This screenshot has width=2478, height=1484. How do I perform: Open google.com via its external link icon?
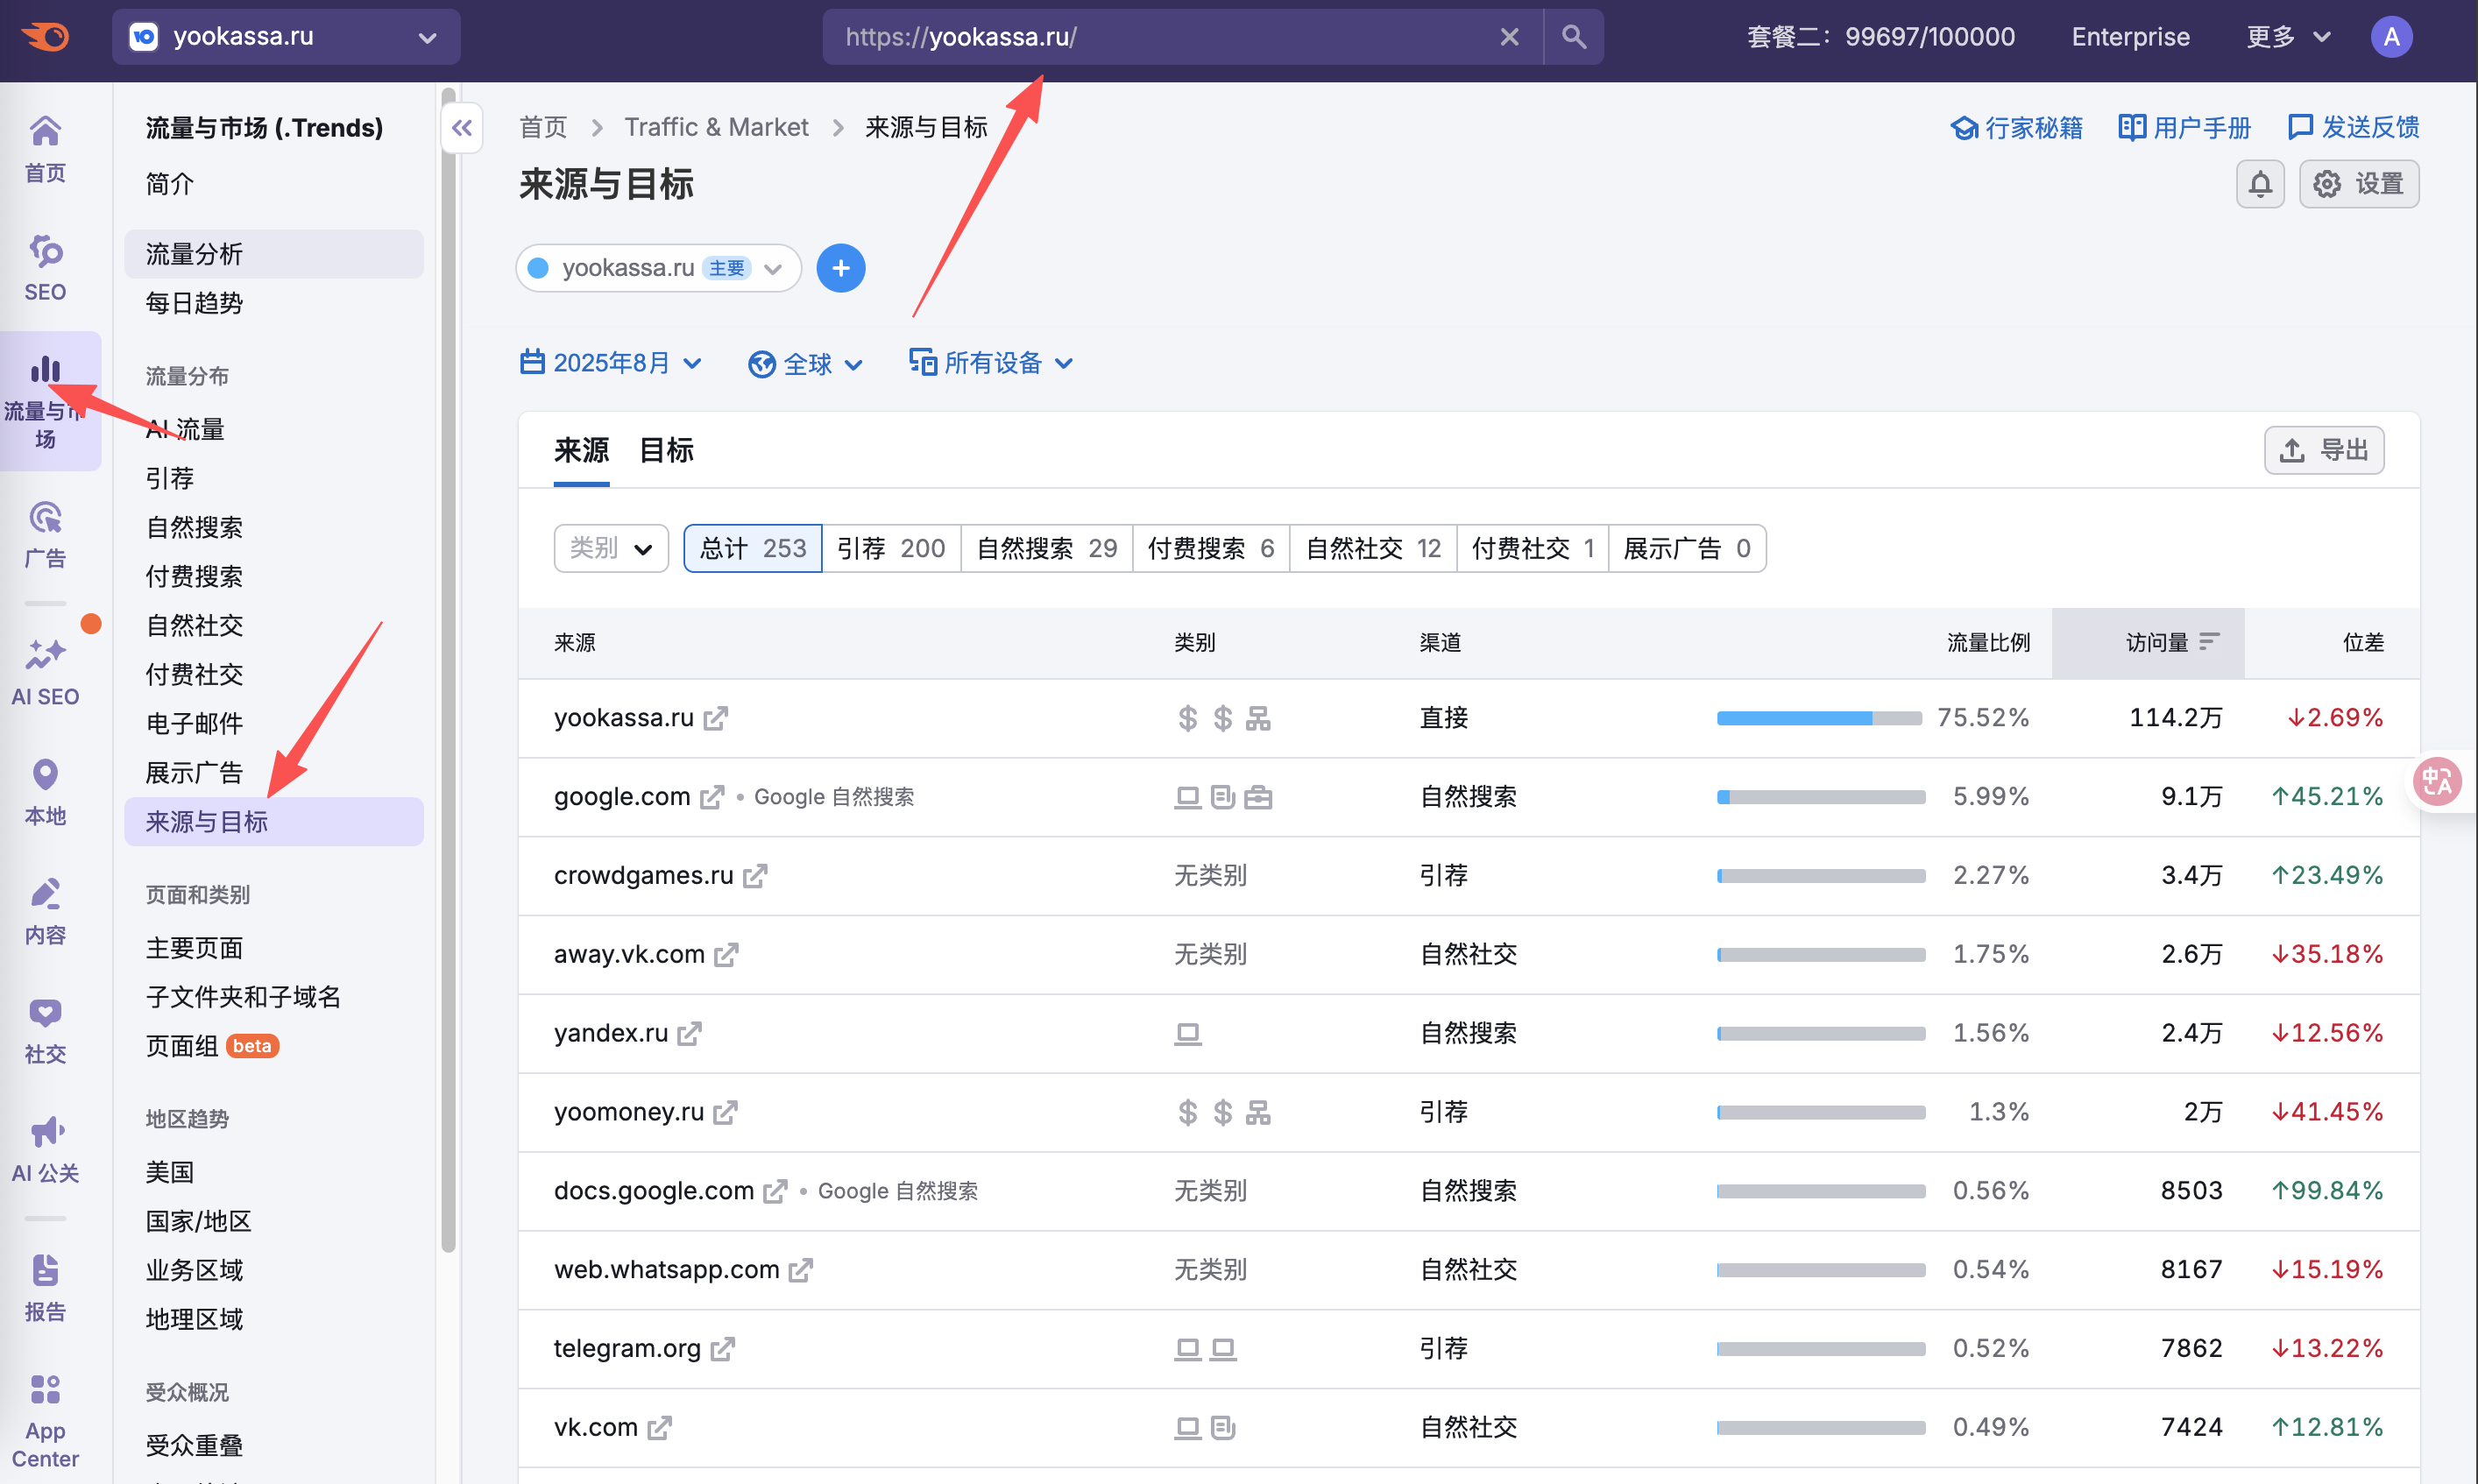[712, 797]
